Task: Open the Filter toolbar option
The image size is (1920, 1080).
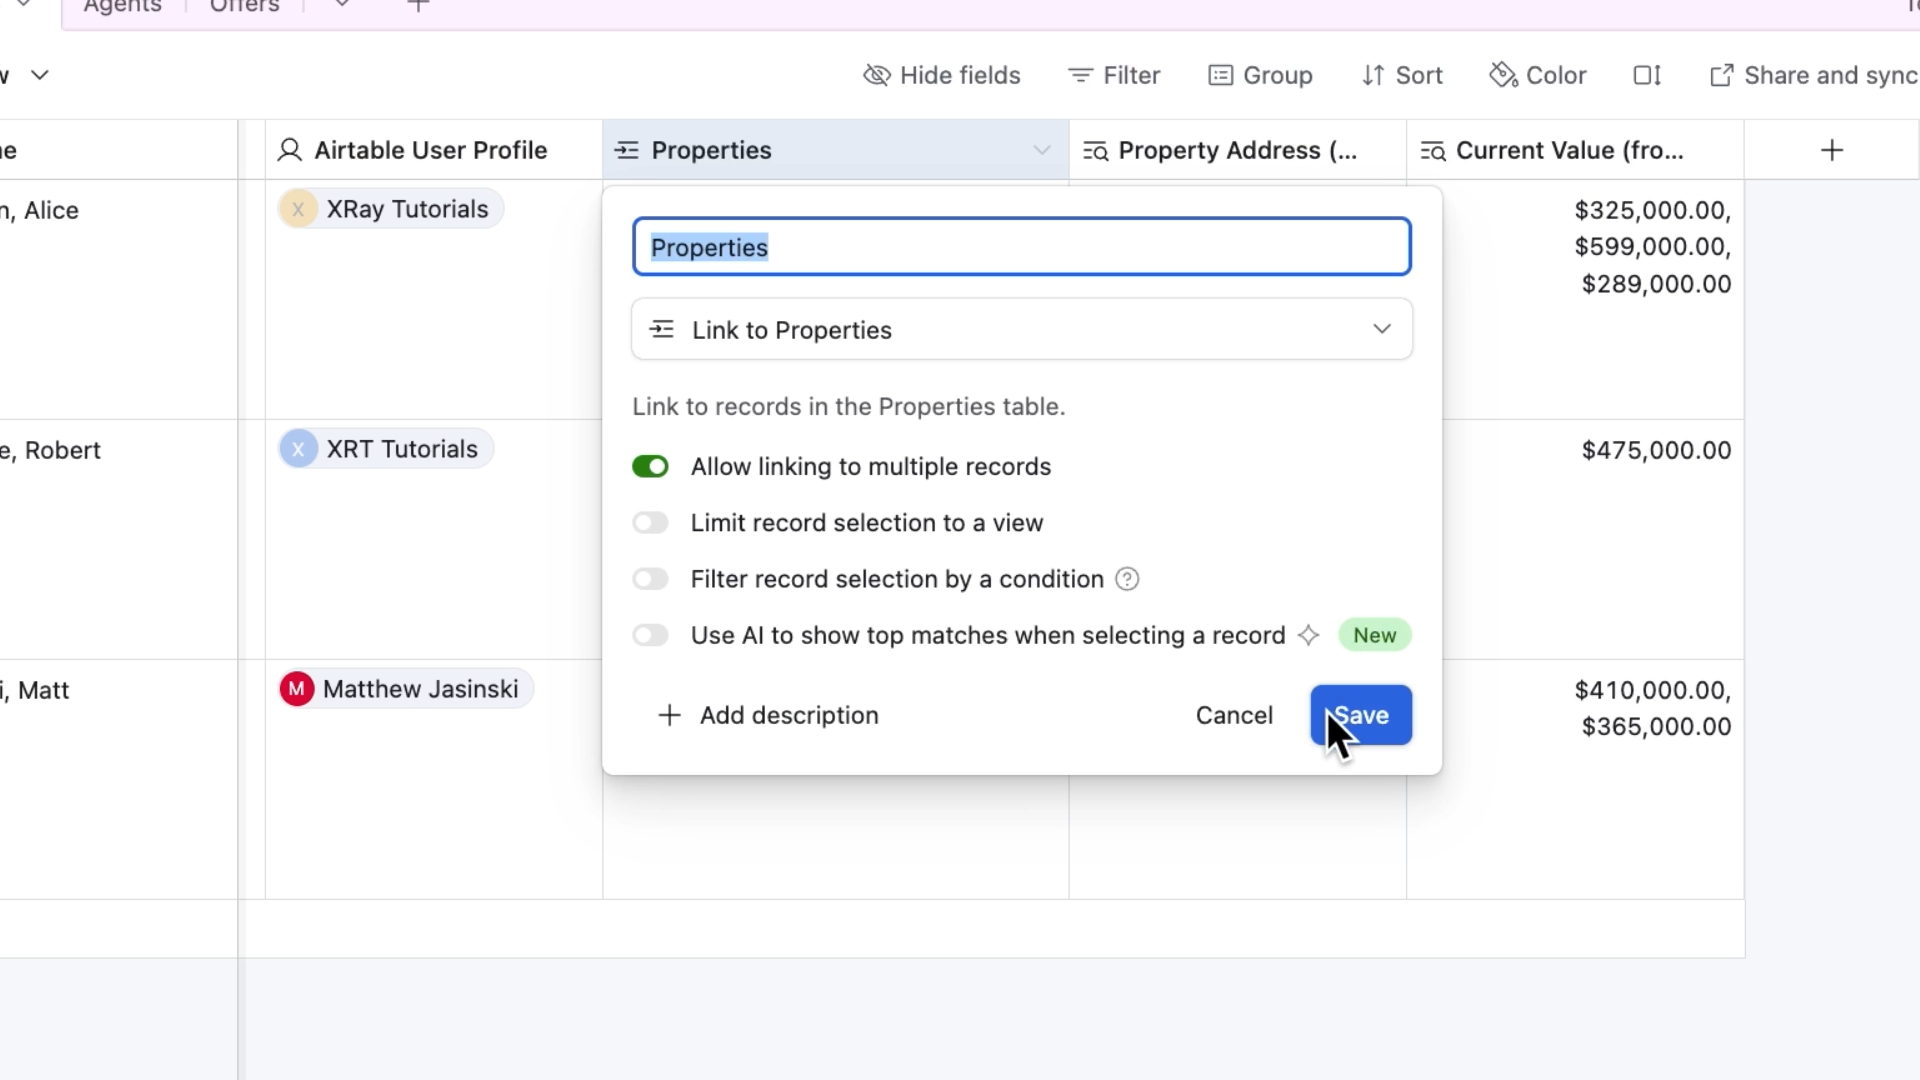Action: click(x=1114, y=76)
